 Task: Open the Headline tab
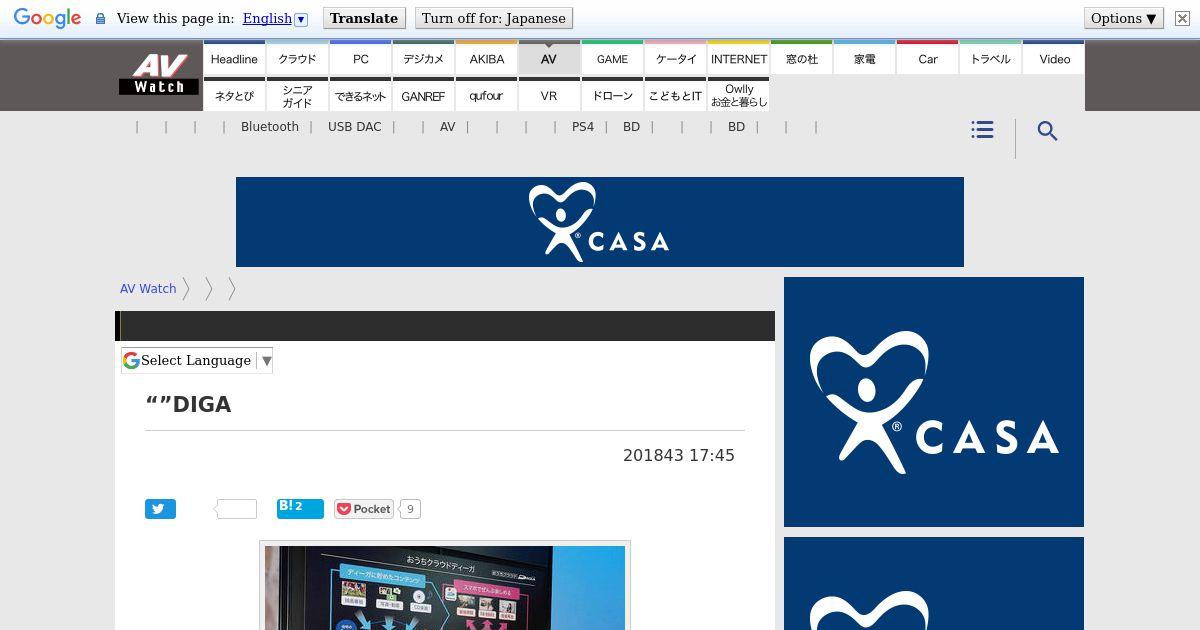click(x=234, y=58)
